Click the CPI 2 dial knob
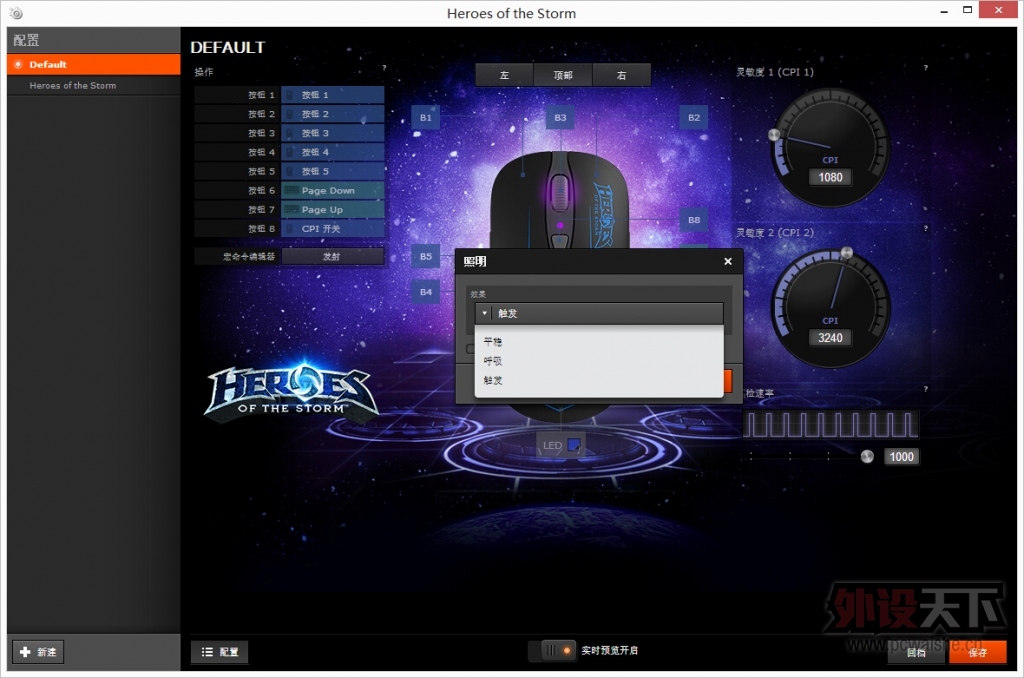 pyautogui.click(x=846, y=252)
